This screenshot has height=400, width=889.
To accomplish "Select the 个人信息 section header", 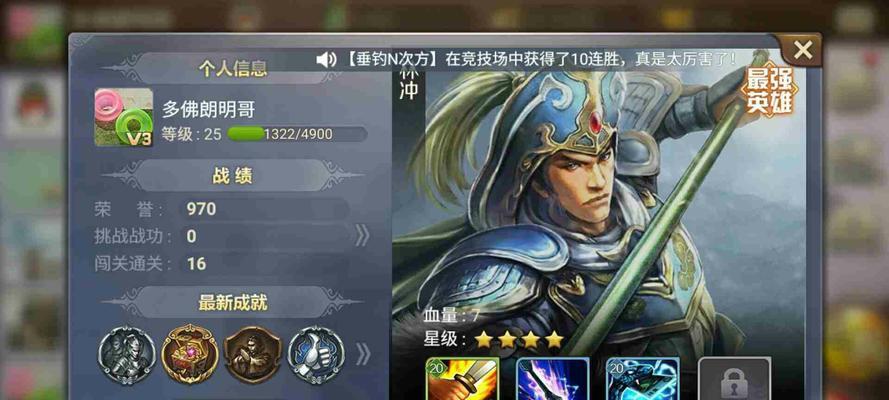I will click(232, 69).
